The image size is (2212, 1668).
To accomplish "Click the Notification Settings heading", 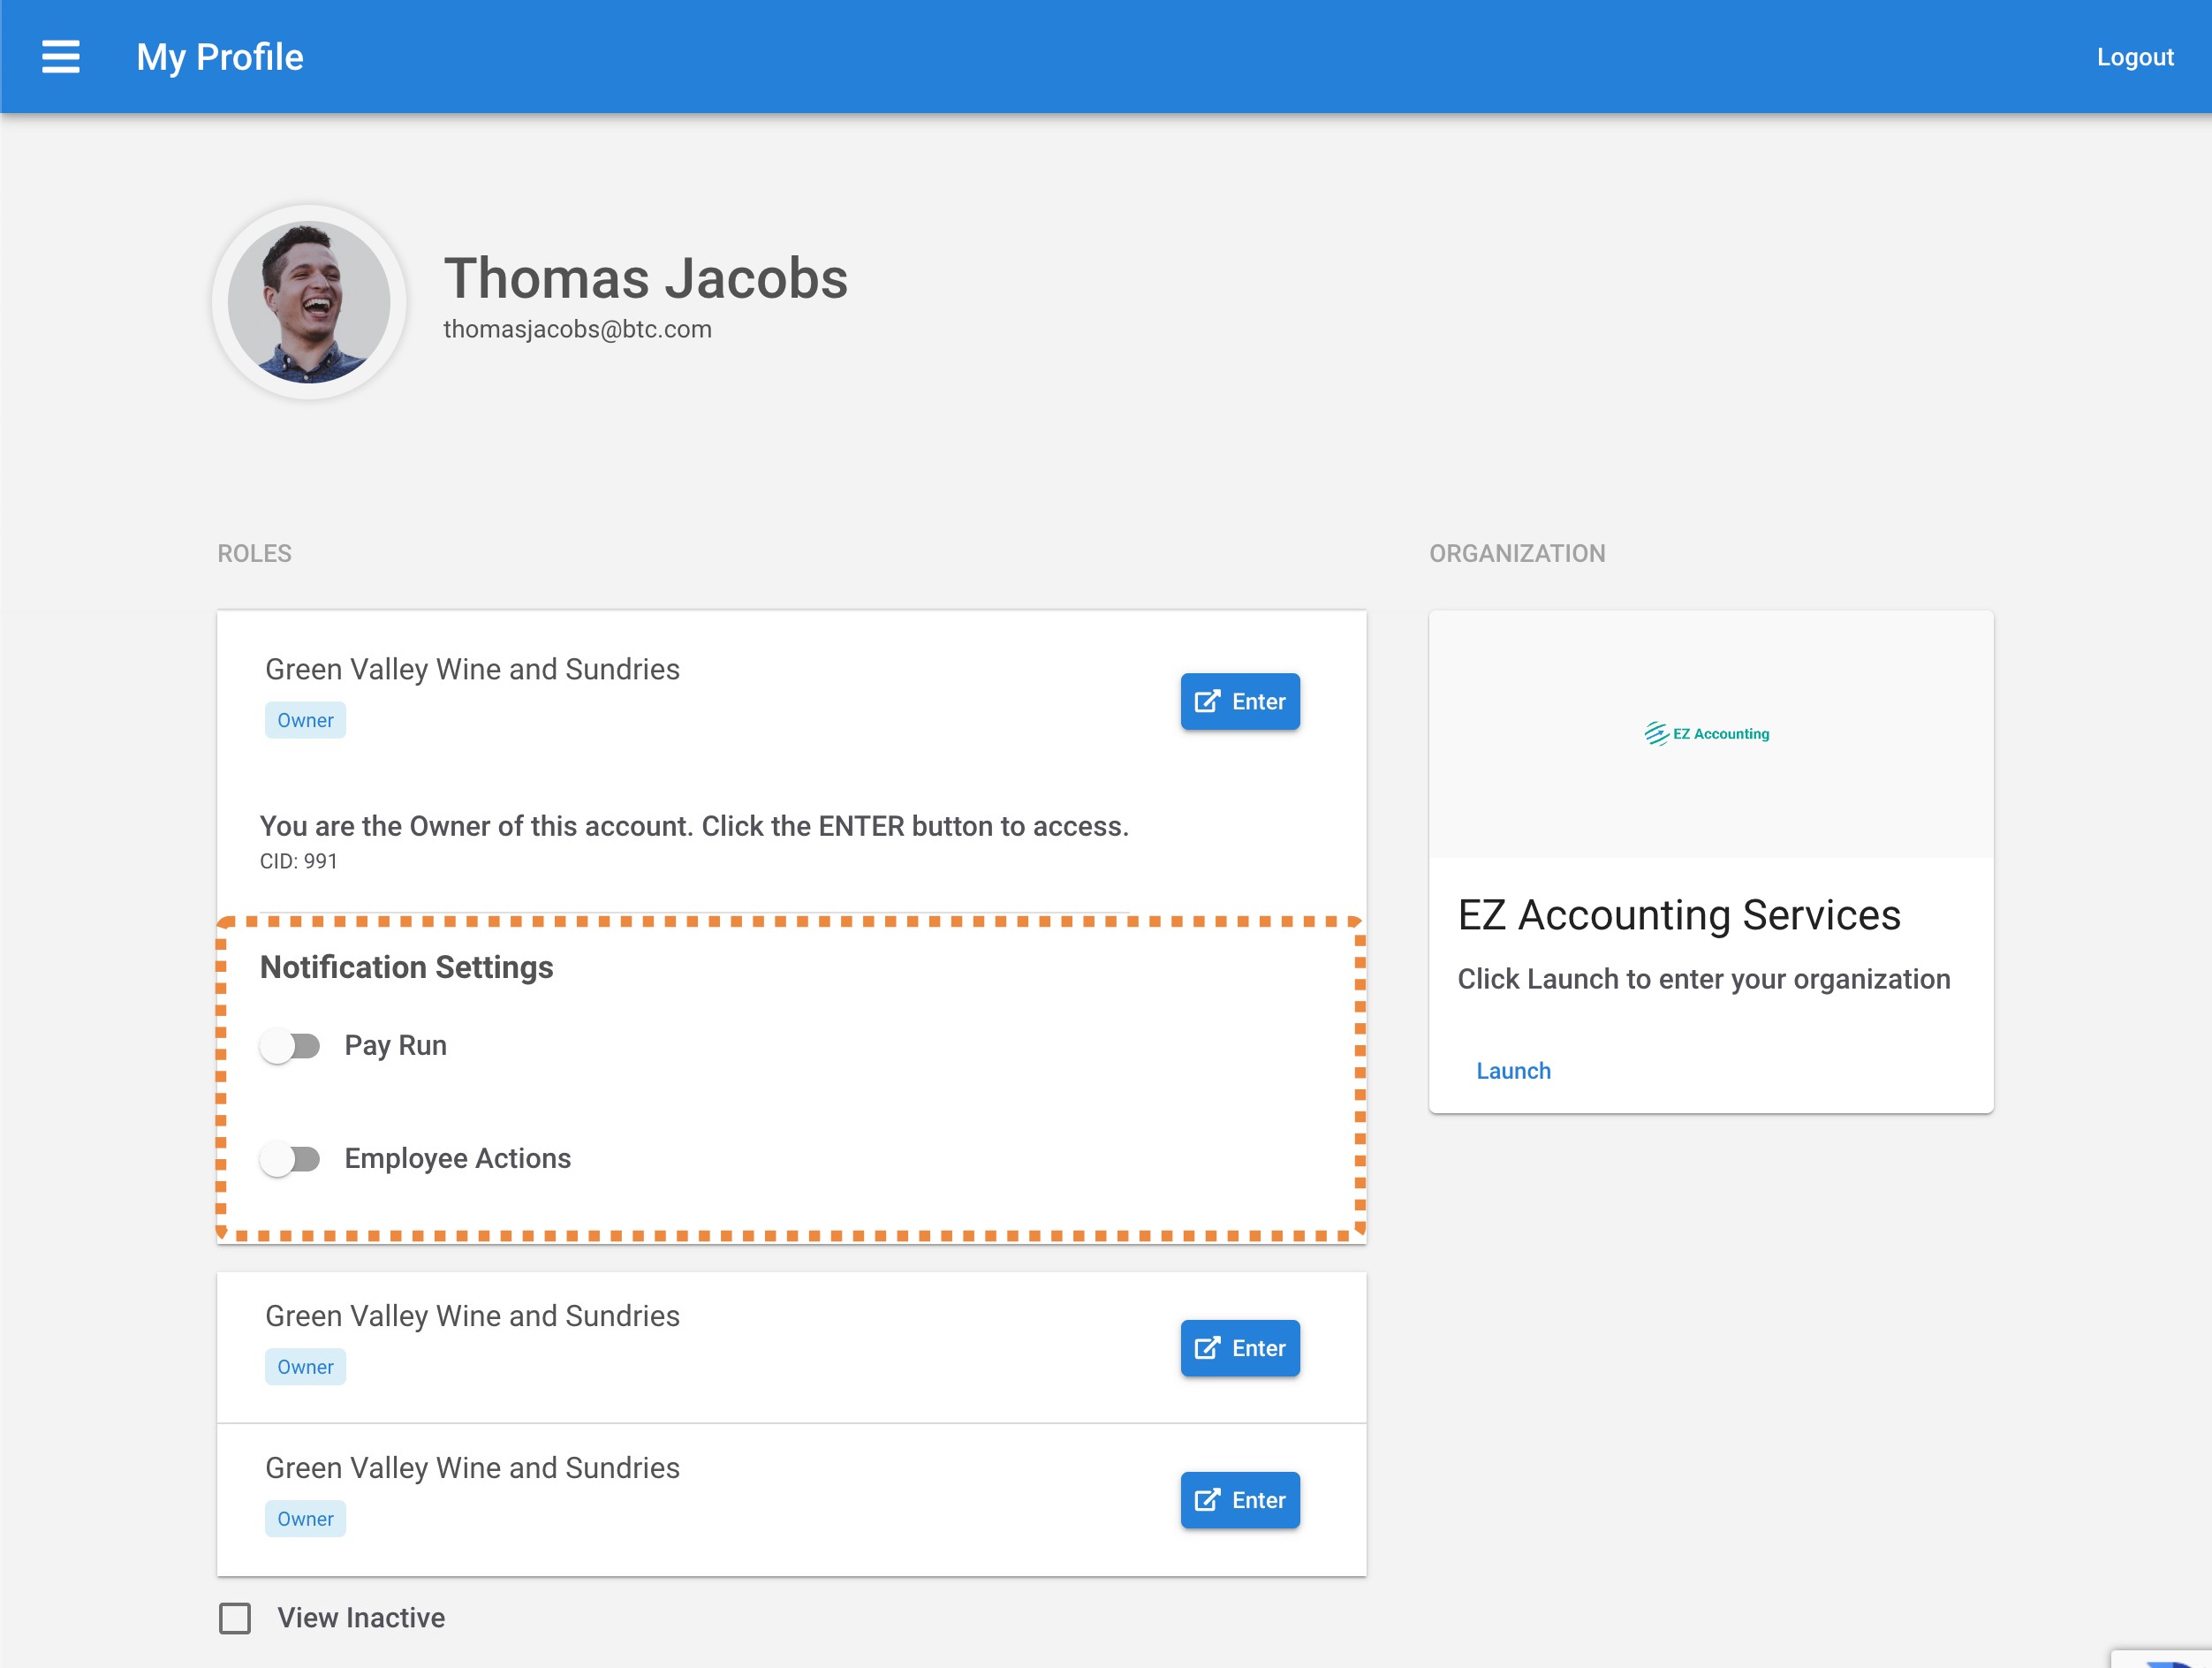I will click(406, 967).
